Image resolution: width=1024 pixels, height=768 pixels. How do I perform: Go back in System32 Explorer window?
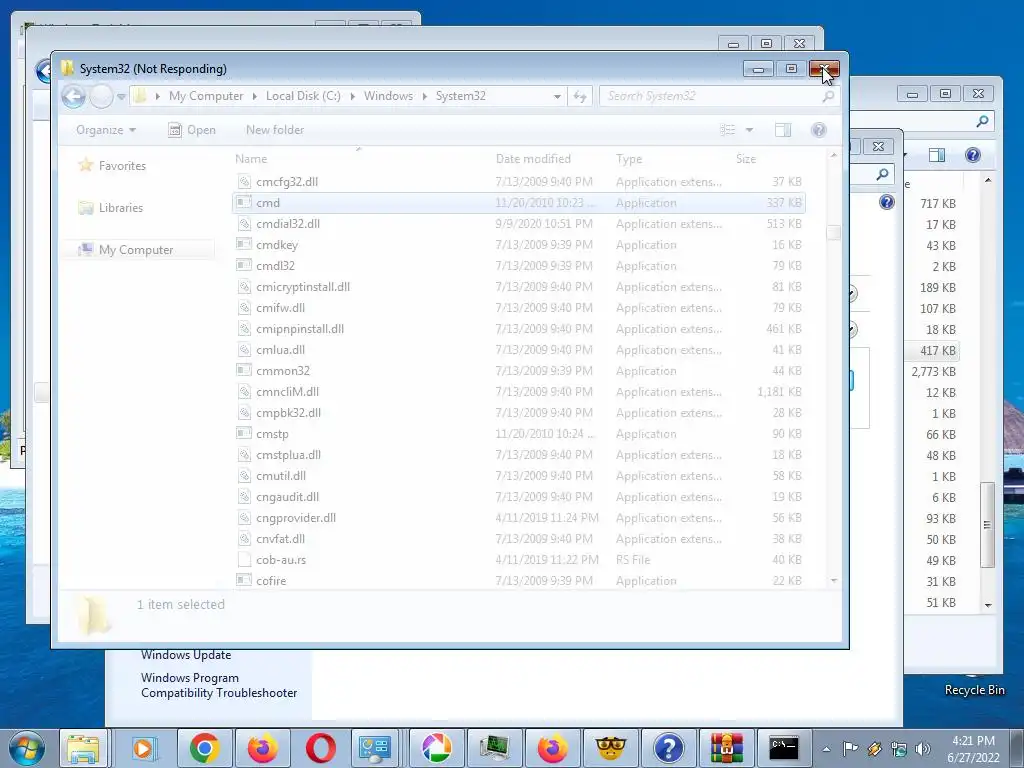(x=74, y=97)
